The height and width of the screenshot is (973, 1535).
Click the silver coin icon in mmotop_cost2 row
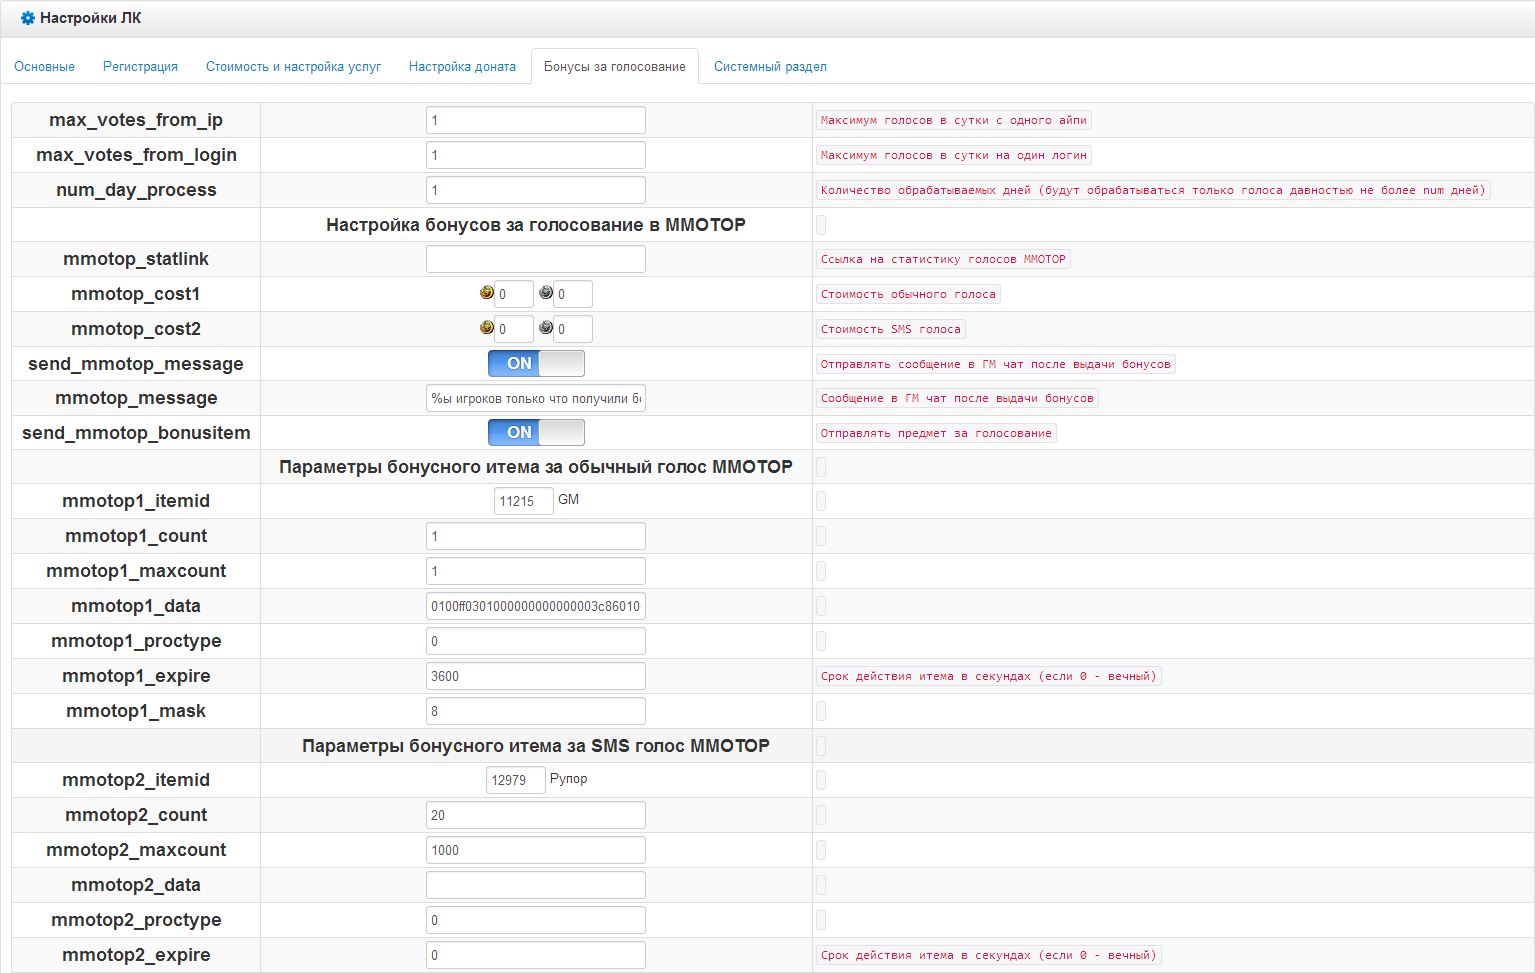pos(546,328)
